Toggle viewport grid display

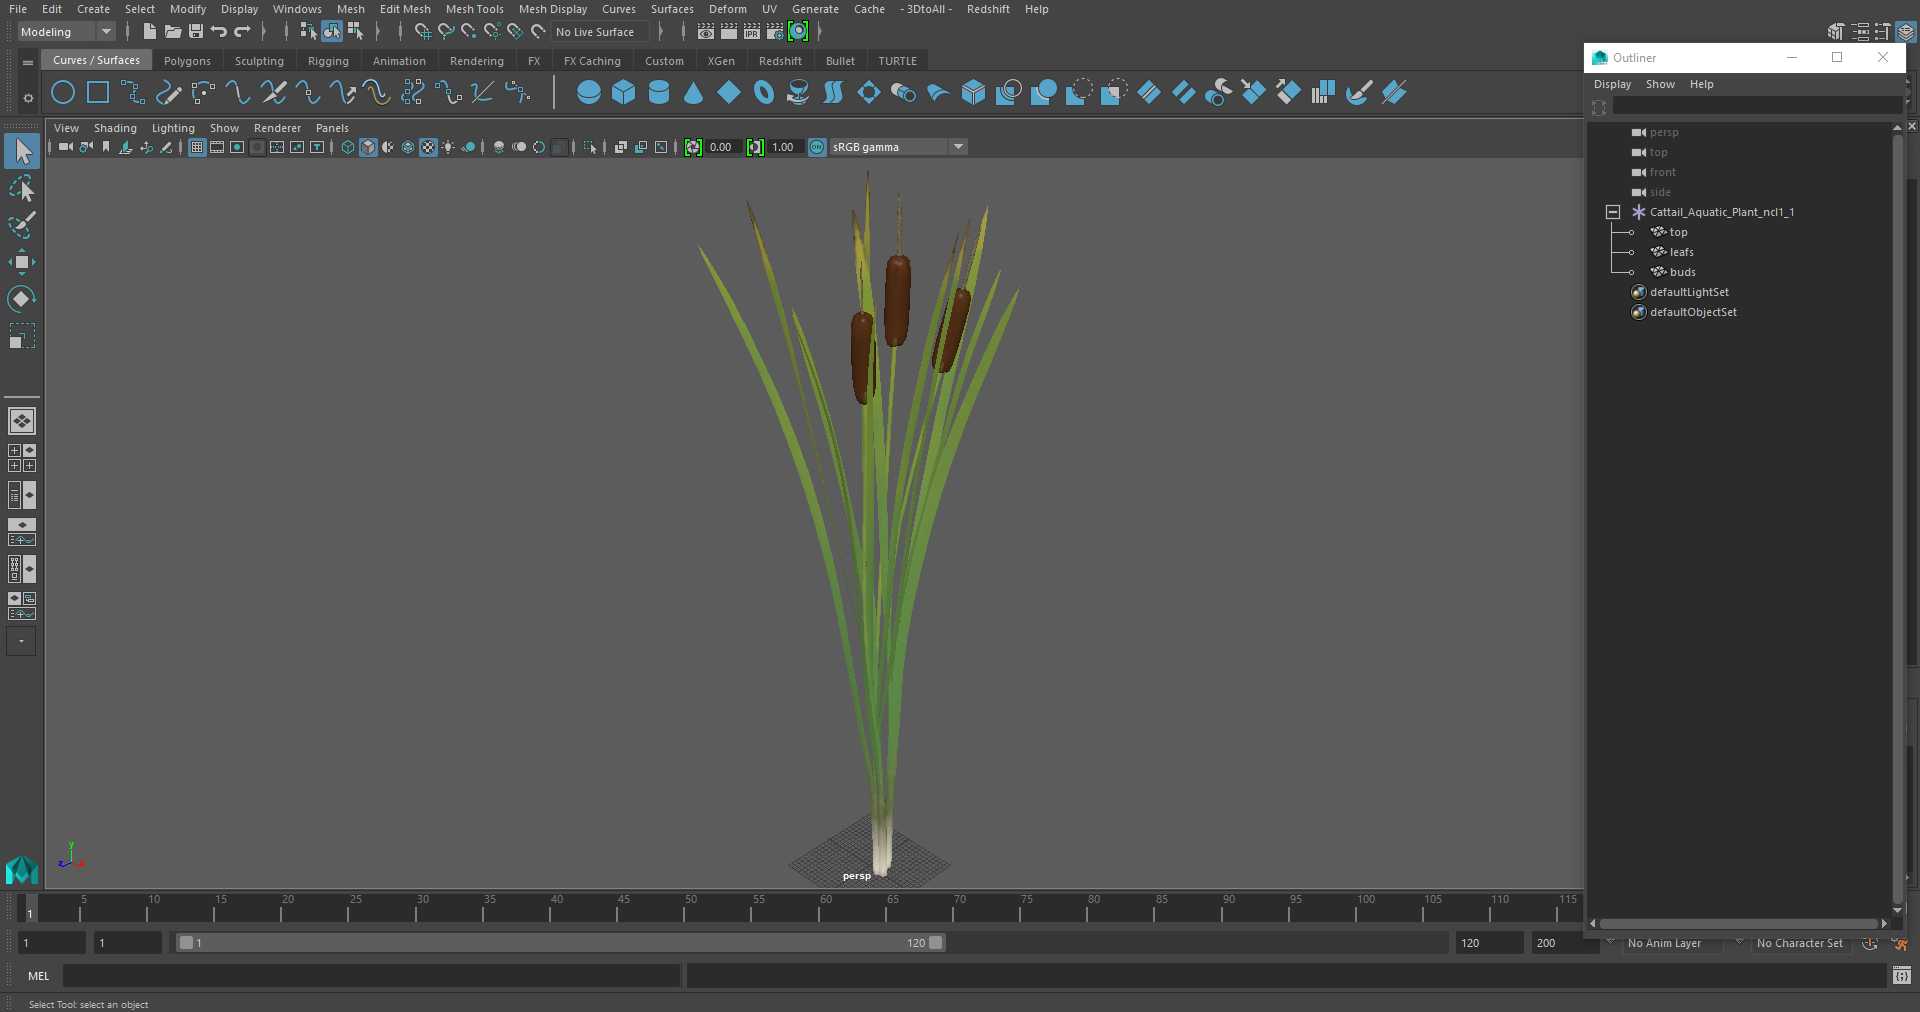[197, 147]
